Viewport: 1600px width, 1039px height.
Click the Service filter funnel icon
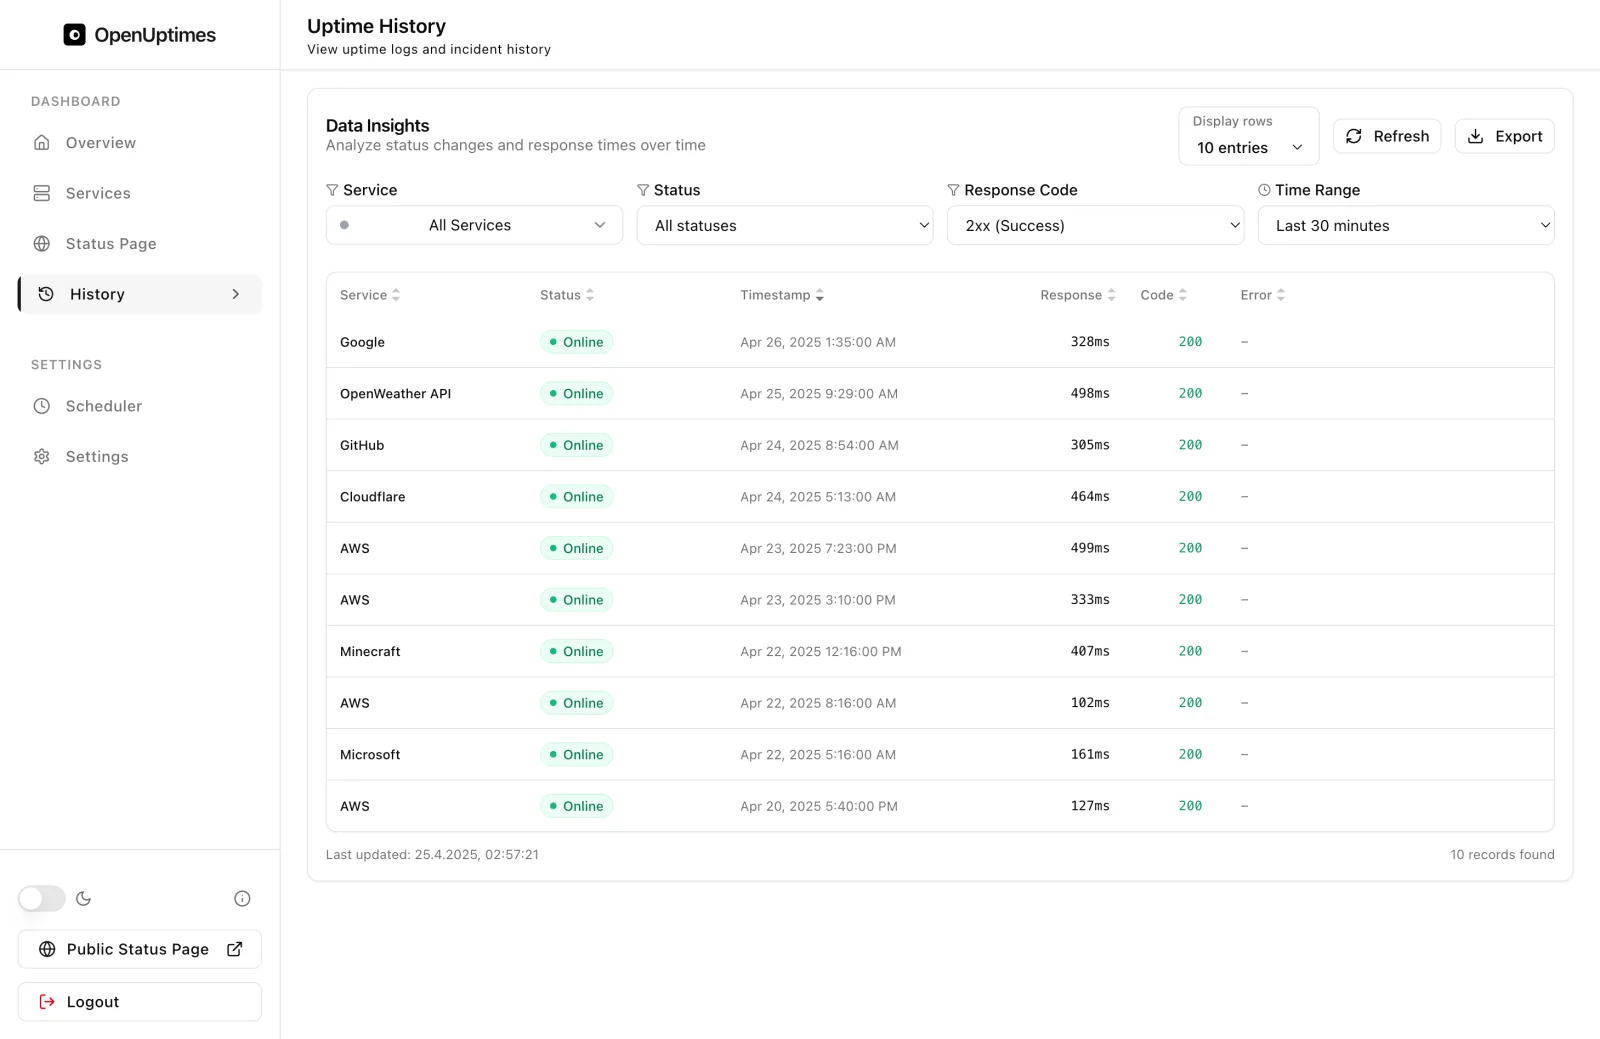(332, 190)
